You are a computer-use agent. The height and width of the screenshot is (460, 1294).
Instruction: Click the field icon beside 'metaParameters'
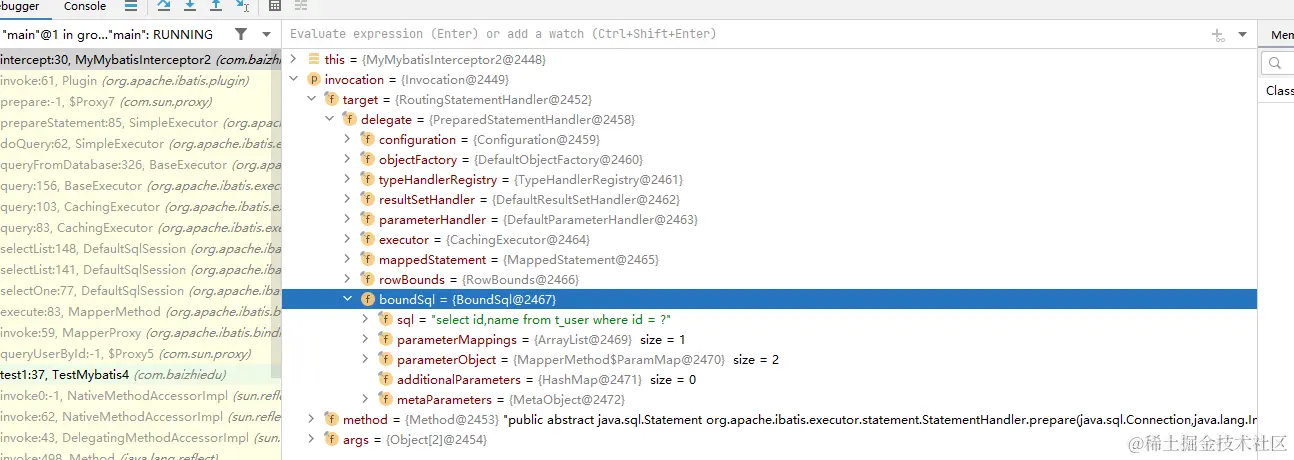point(385,400)
